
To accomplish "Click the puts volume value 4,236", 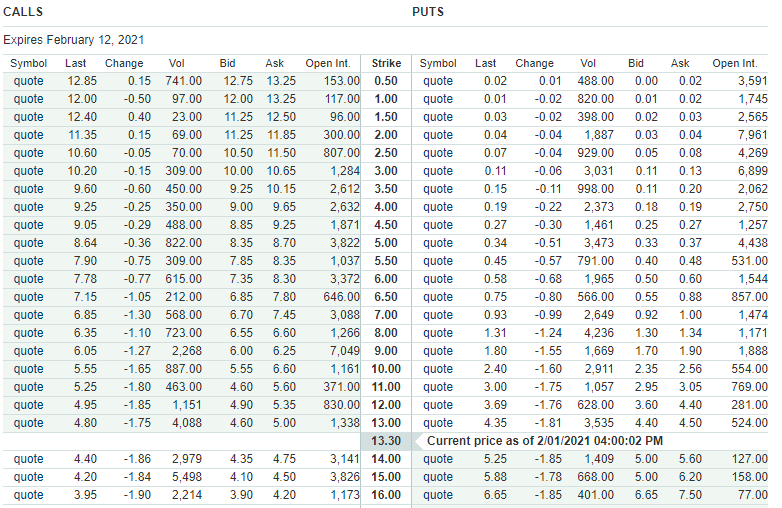I will coord(598,333).
